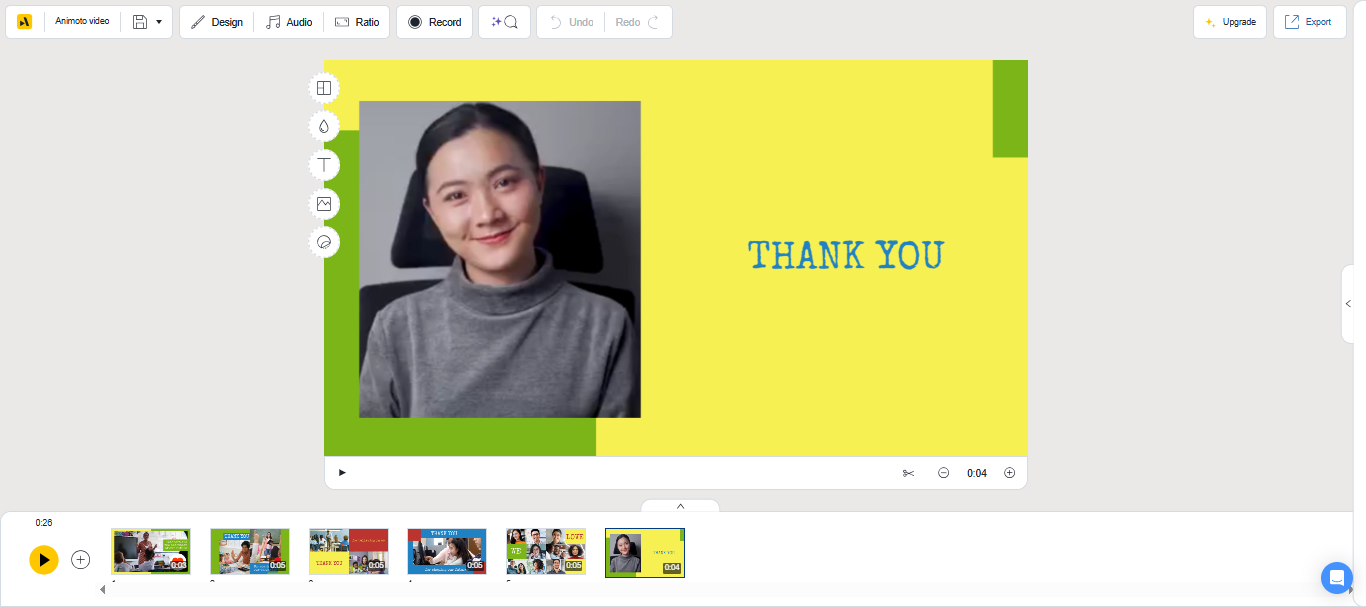This screenshot has width=1366, height=607.
Task: Click the Animoto logo icon
Action: point(25,22)
